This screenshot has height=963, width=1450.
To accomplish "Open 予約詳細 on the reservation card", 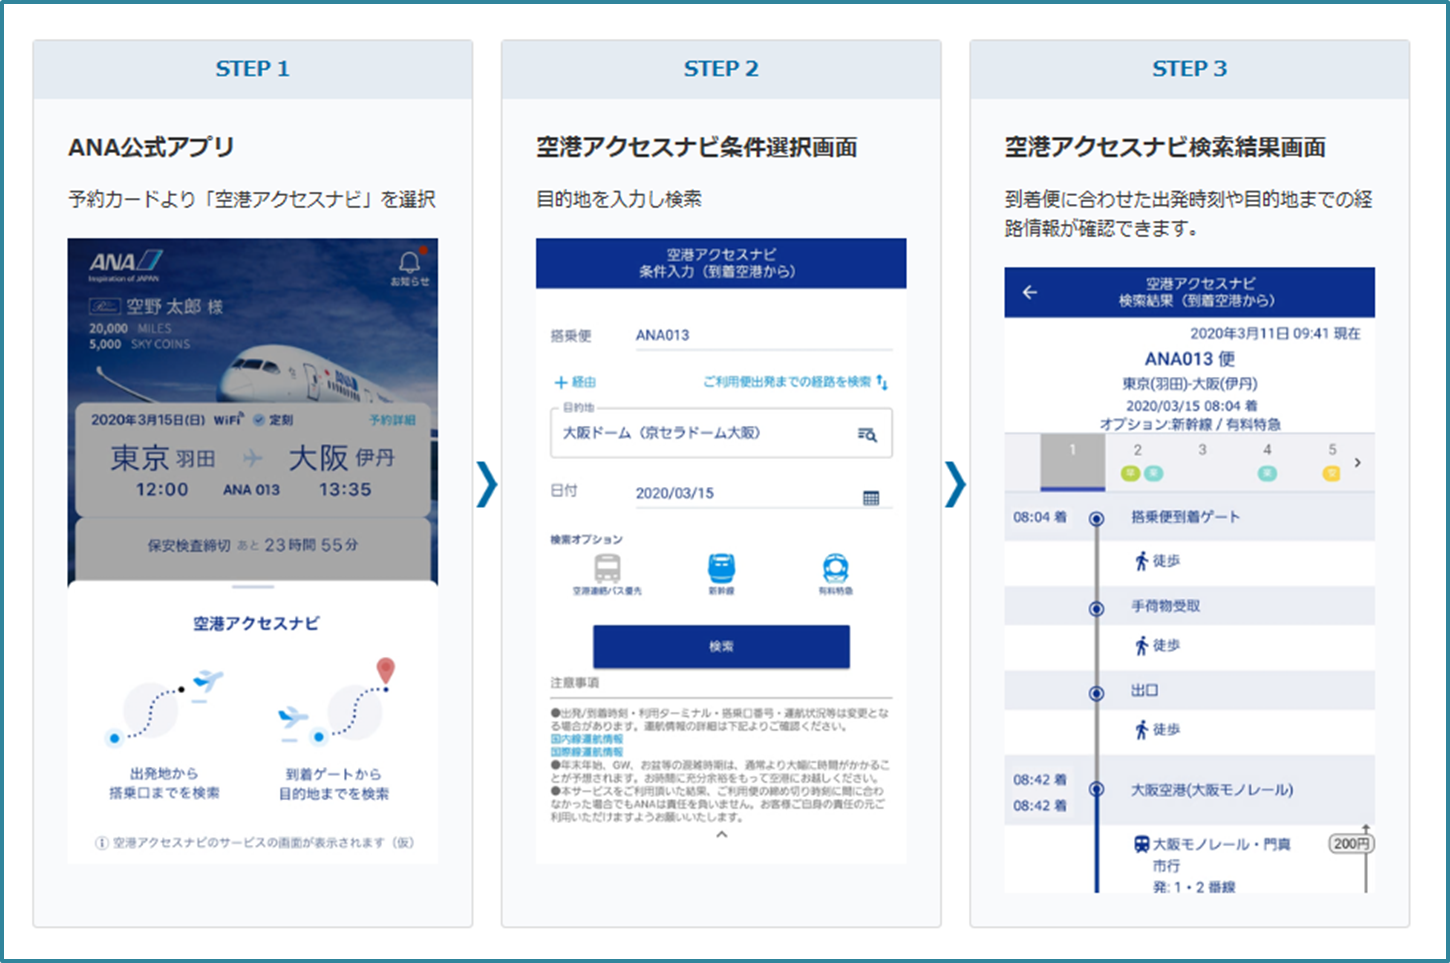I will coord(393,420).
